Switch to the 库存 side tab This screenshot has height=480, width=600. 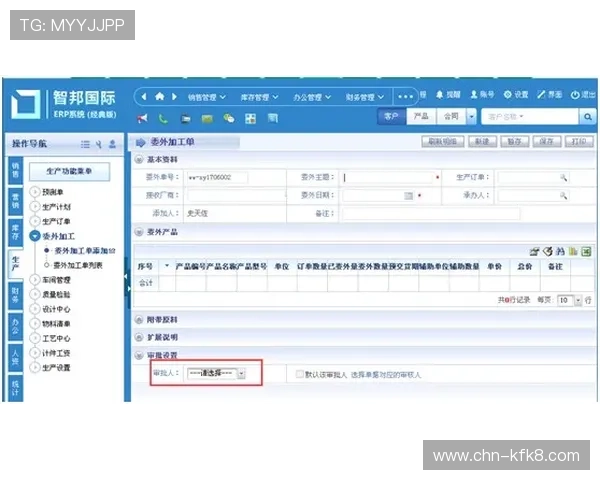15,233
